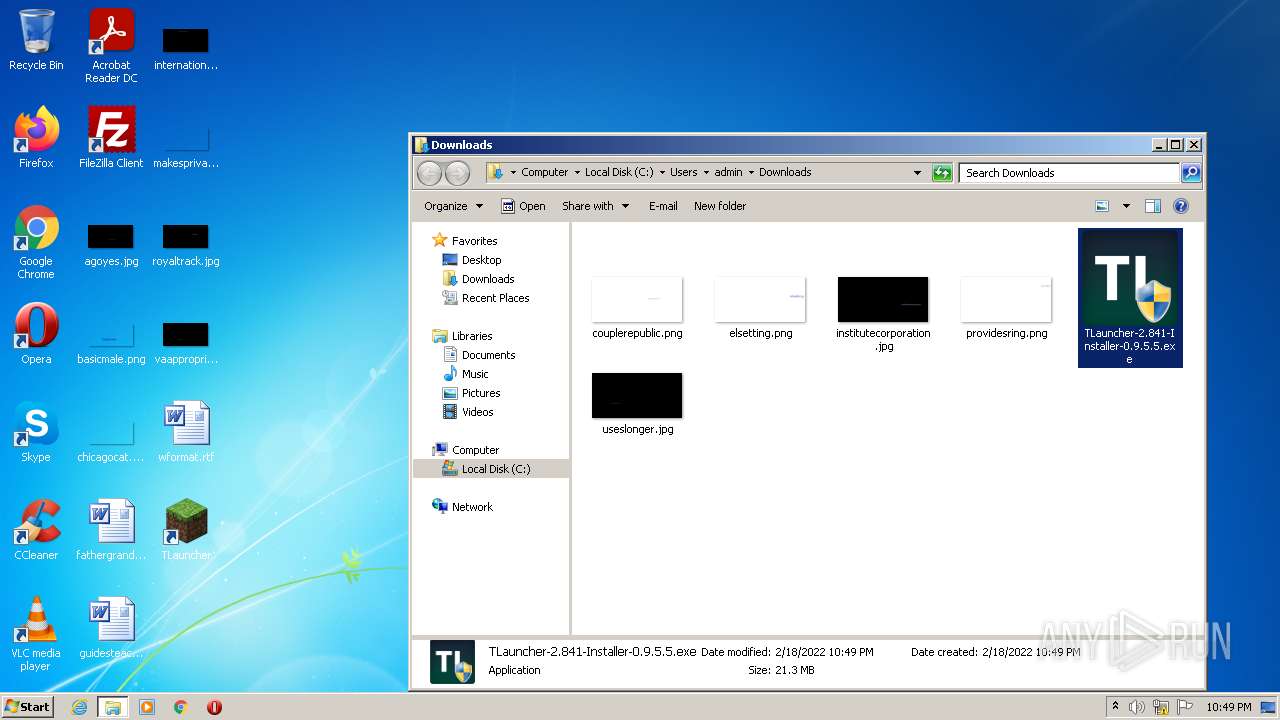Refresh the Downloads folder view

[x=942, y=173]
